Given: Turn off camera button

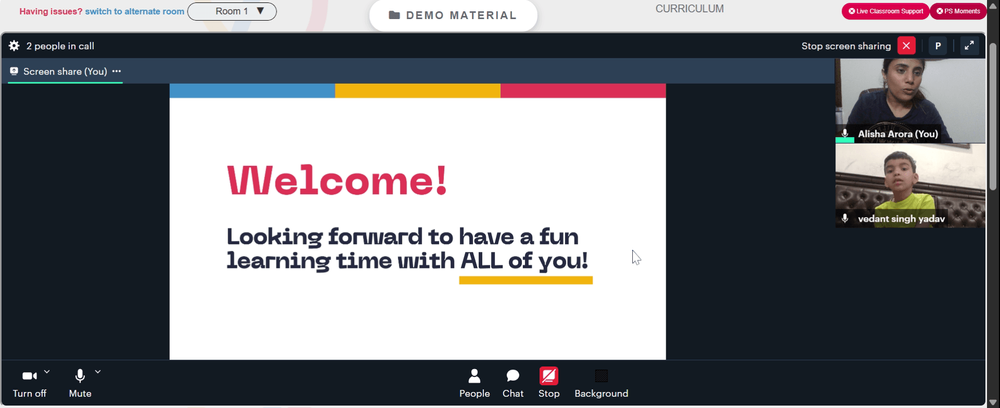Looking at the screenshot, I should [29, 383].
